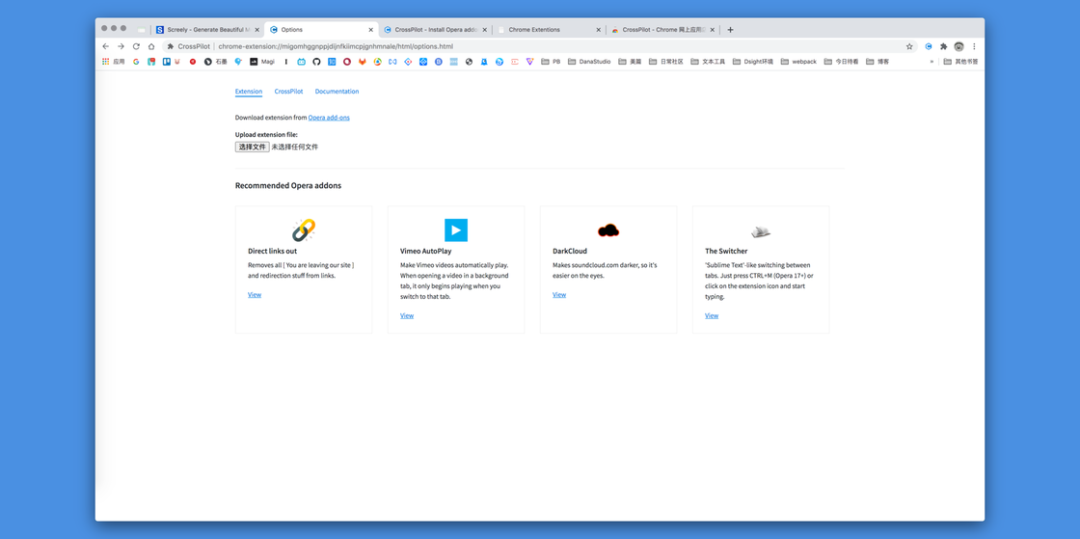Click the DarkCloud cloud icon

click(608, 230)
